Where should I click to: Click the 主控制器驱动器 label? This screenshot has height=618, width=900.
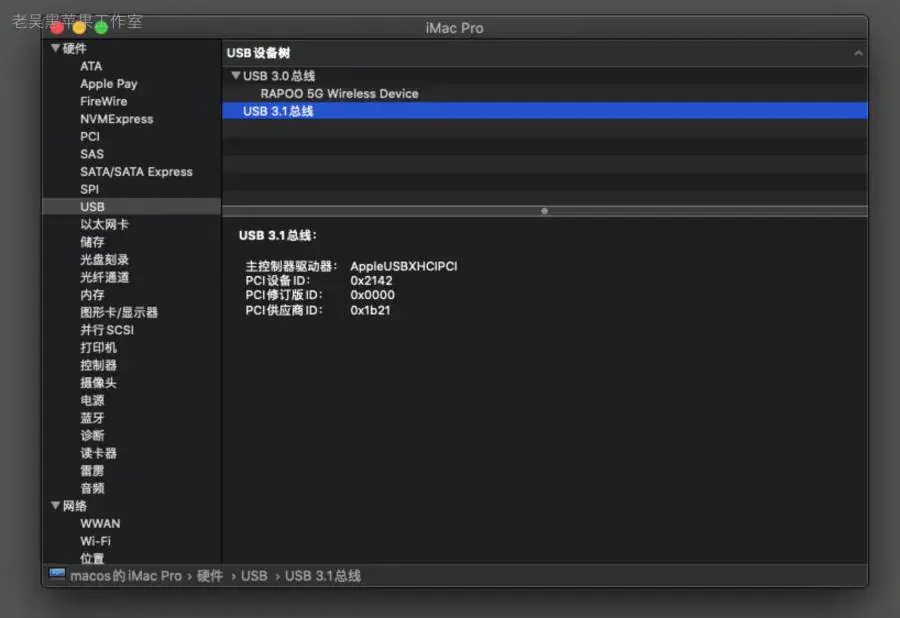[x=291, y=266]
